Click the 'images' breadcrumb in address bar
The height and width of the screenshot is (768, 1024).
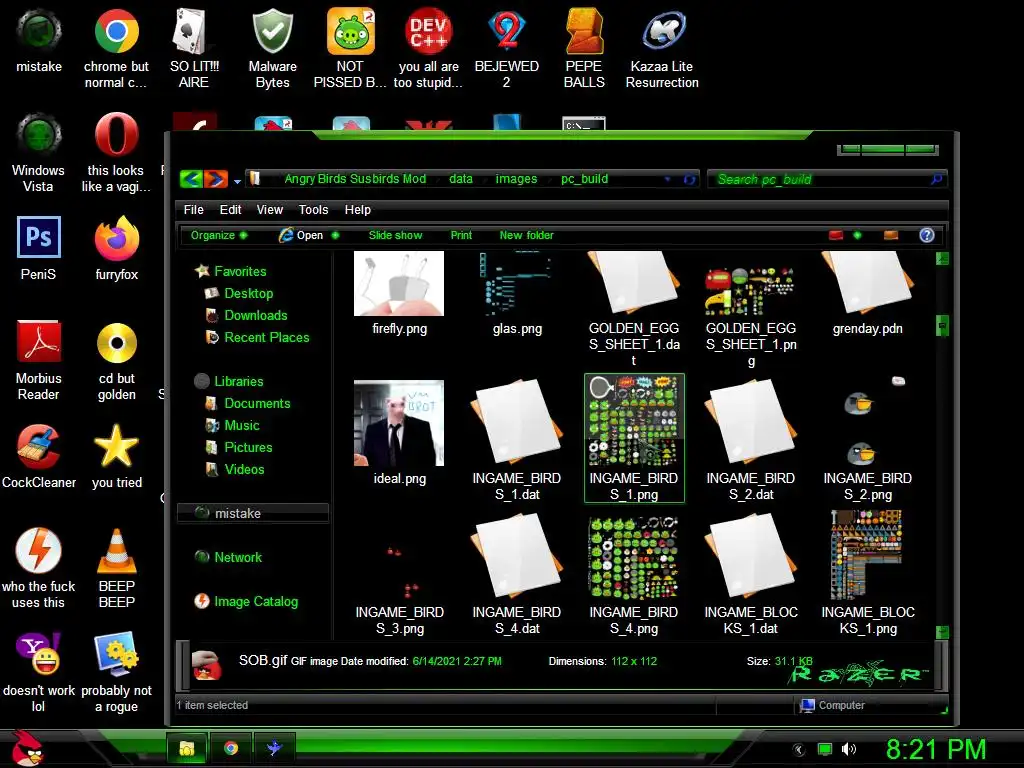[516, 179]
